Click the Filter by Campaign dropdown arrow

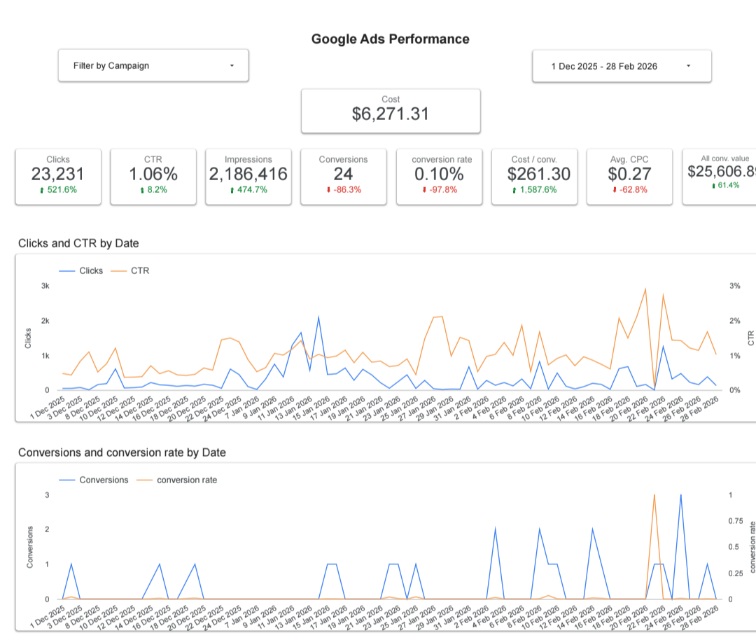232,66
